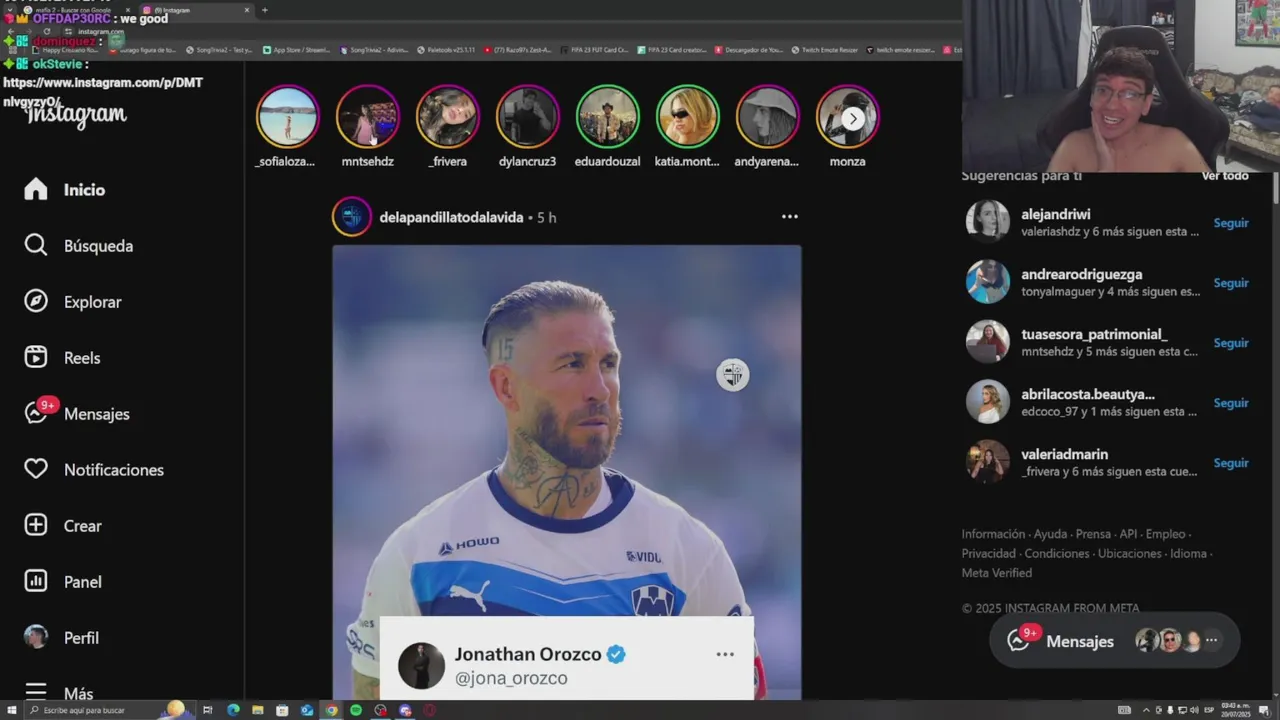Open Paletools bookmark
The image size is (1280, 720).
(446, 49)
